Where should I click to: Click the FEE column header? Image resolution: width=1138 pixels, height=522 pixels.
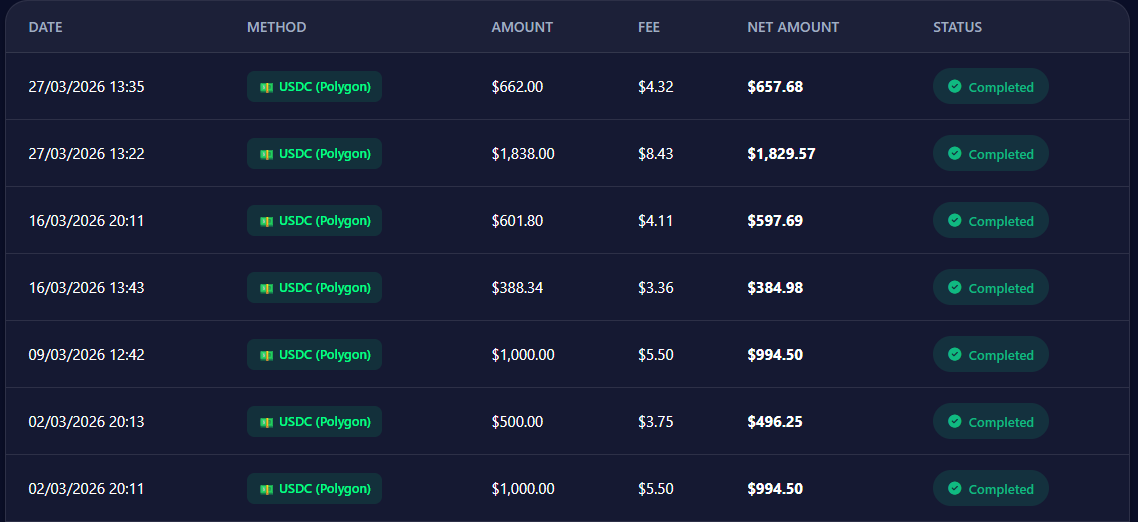pyautogui.click(x=649, y=27)
